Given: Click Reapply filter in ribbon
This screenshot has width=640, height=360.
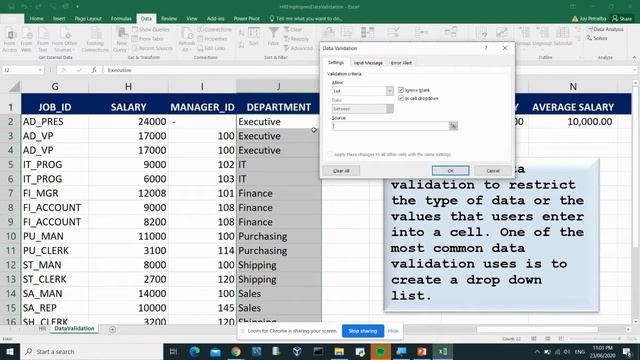Looking at the screenshot, I should tap(296, 39).
